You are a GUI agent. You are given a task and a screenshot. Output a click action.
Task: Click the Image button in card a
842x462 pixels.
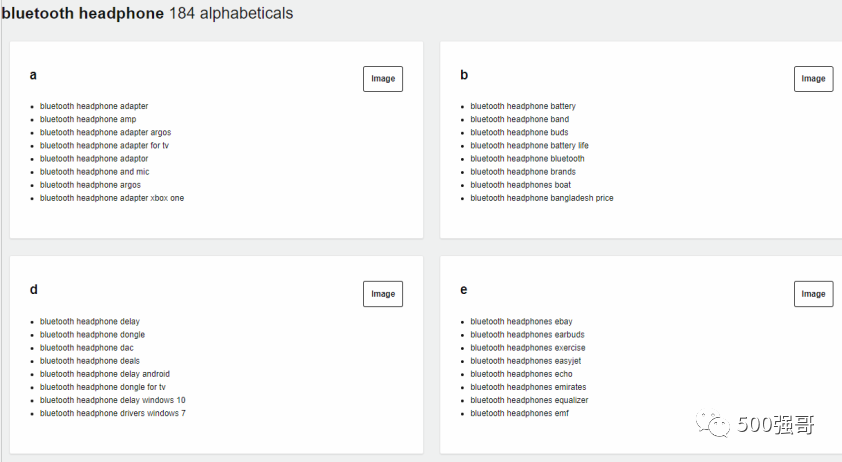(382, 79)
